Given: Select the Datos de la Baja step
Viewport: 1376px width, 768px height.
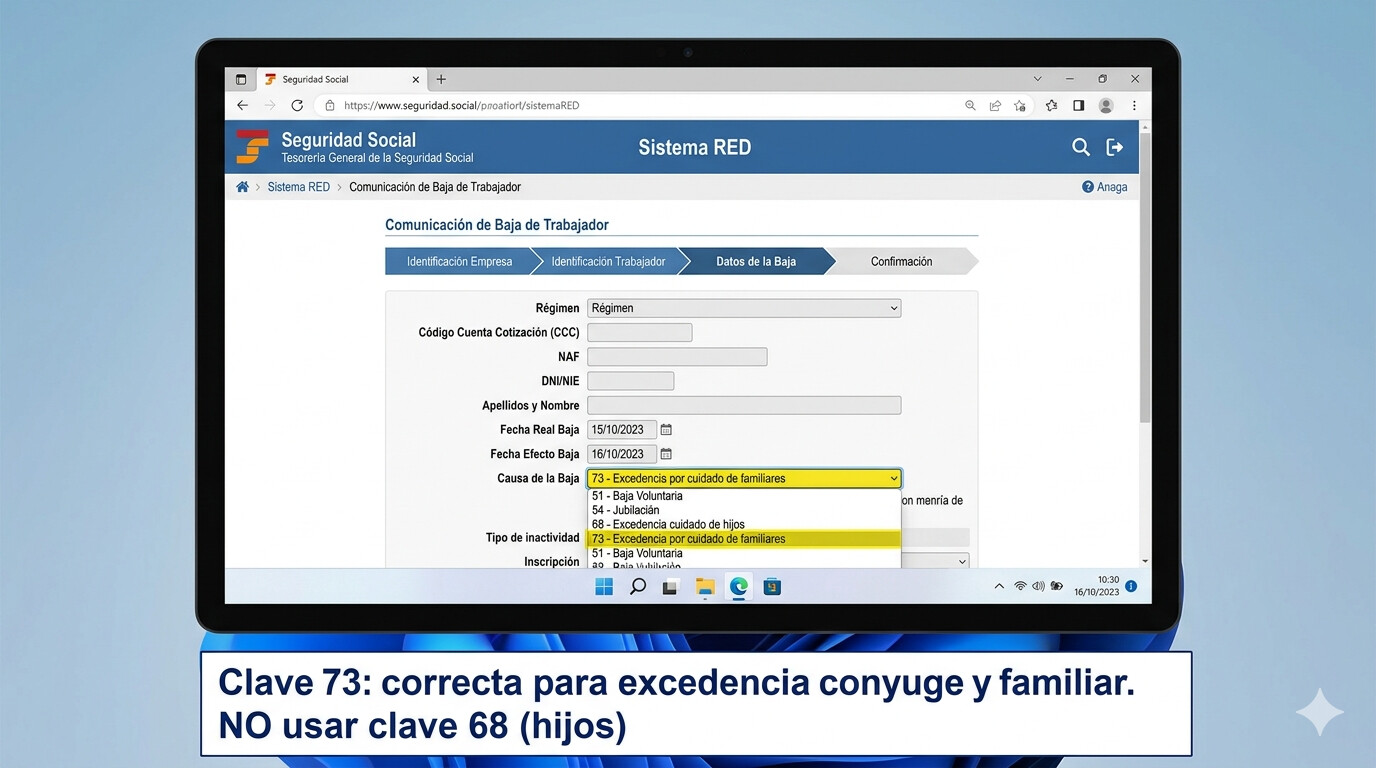Looking at the screenshot, I should (756, 261).
